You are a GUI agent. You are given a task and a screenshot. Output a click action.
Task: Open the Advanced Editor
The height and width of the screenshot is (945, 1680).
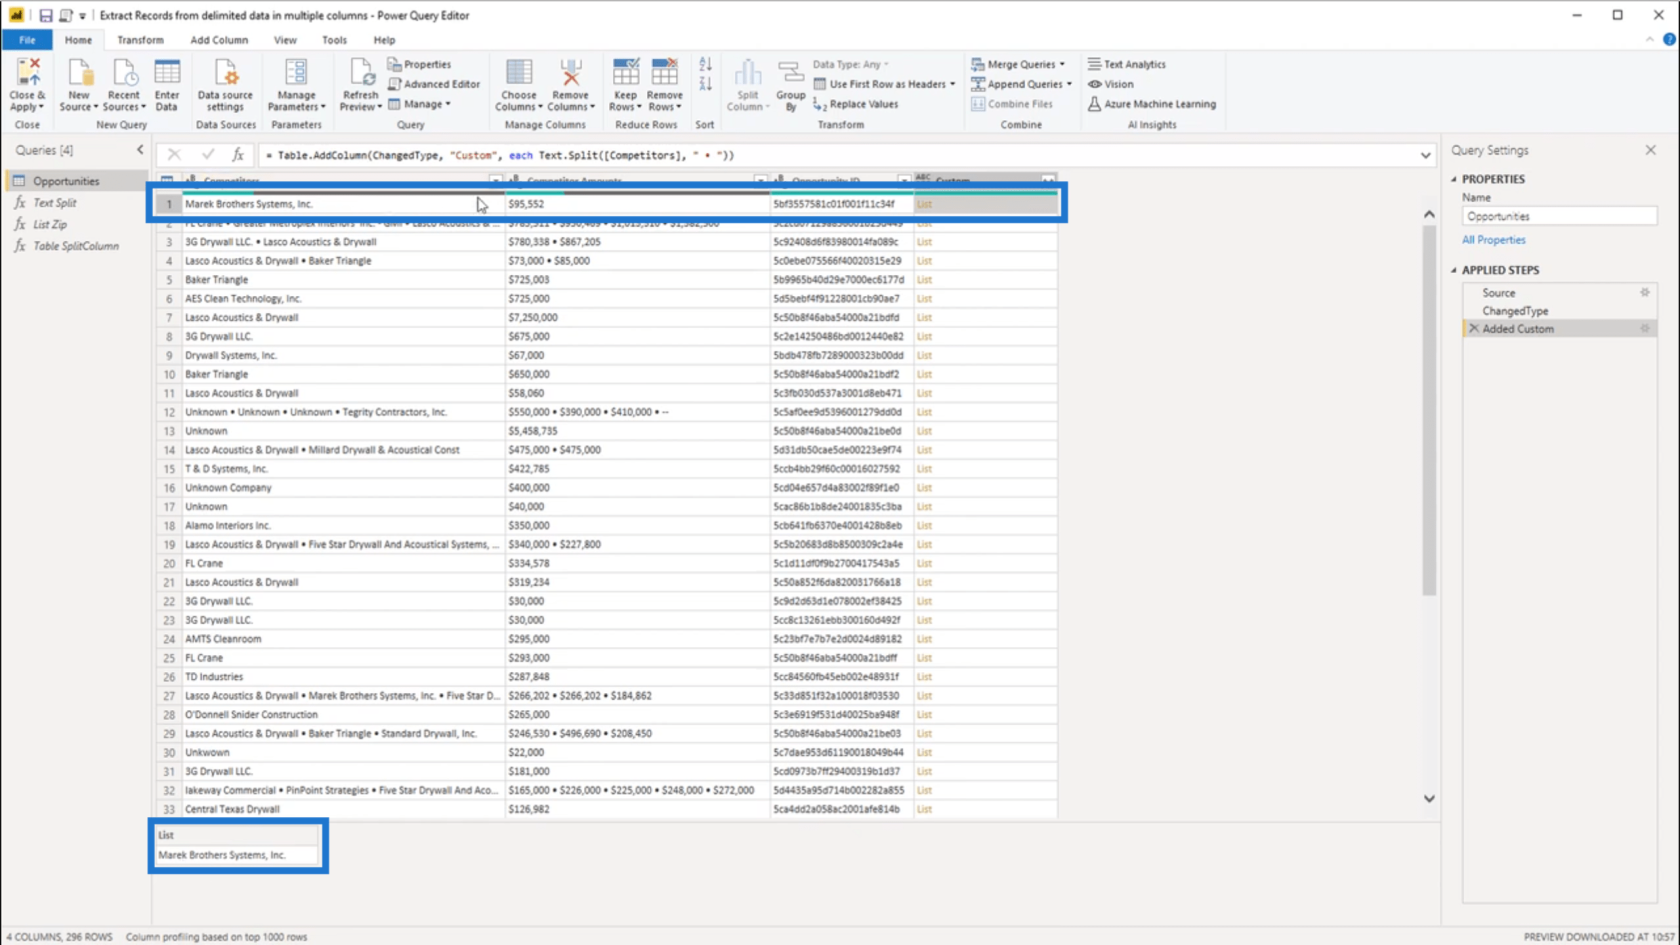click(x=434, y=84)
